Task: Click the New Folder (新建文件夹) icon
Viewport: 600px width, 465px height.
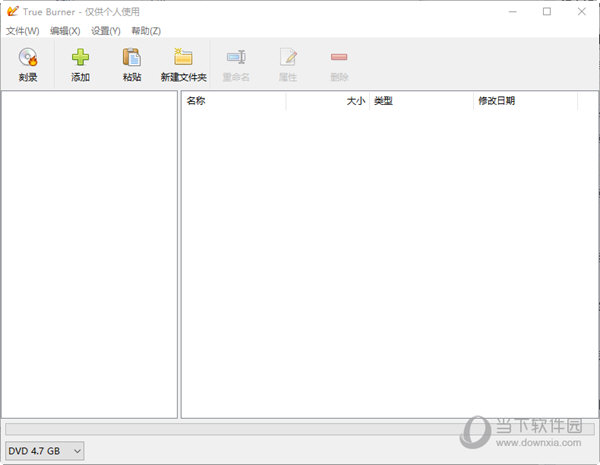Action: 183,57
